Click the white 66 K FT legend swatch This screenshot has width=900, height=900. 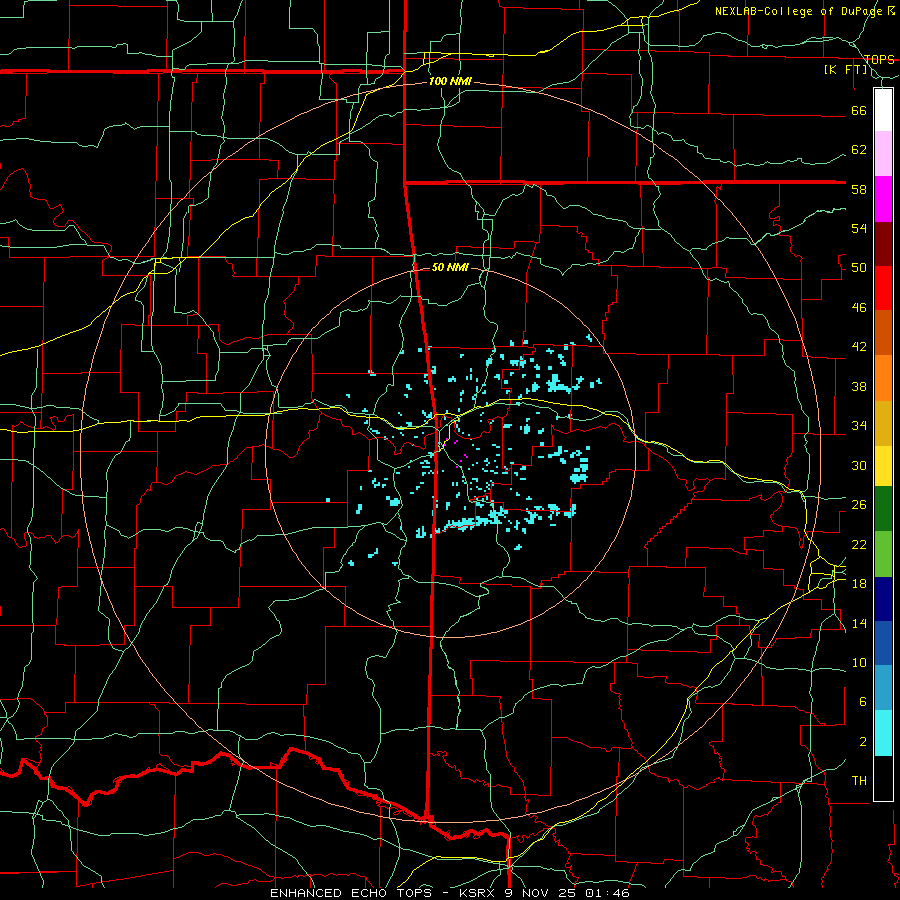pos(883,110)
